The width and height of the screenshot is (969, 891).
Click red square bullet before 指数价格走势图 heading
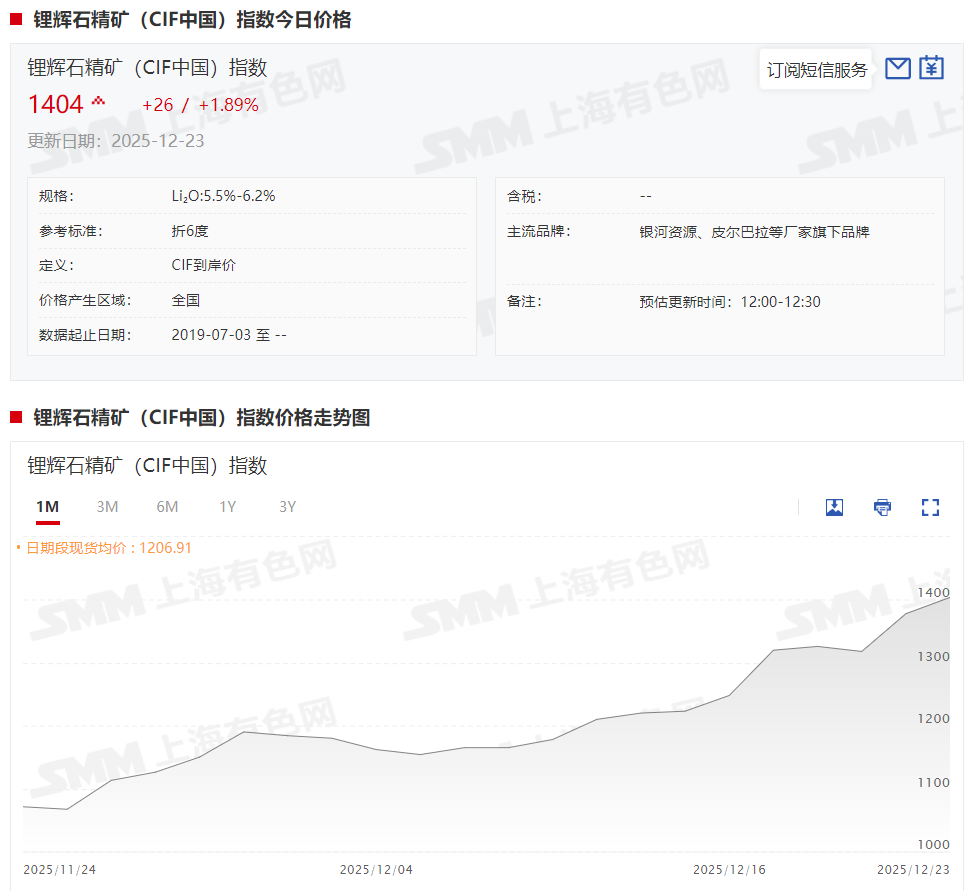(x=16, y=417)
